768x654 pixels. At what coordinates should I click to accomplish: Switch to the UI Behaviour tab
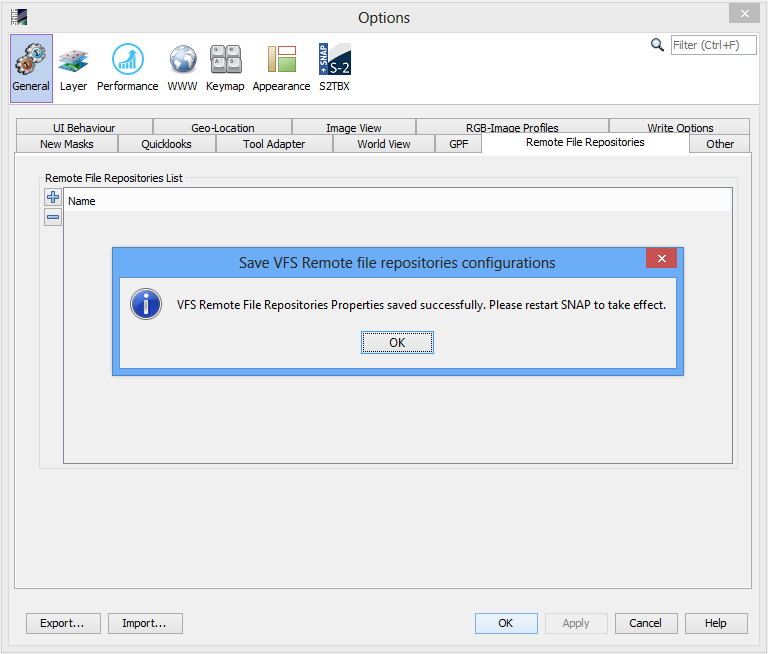pos(84,127)
